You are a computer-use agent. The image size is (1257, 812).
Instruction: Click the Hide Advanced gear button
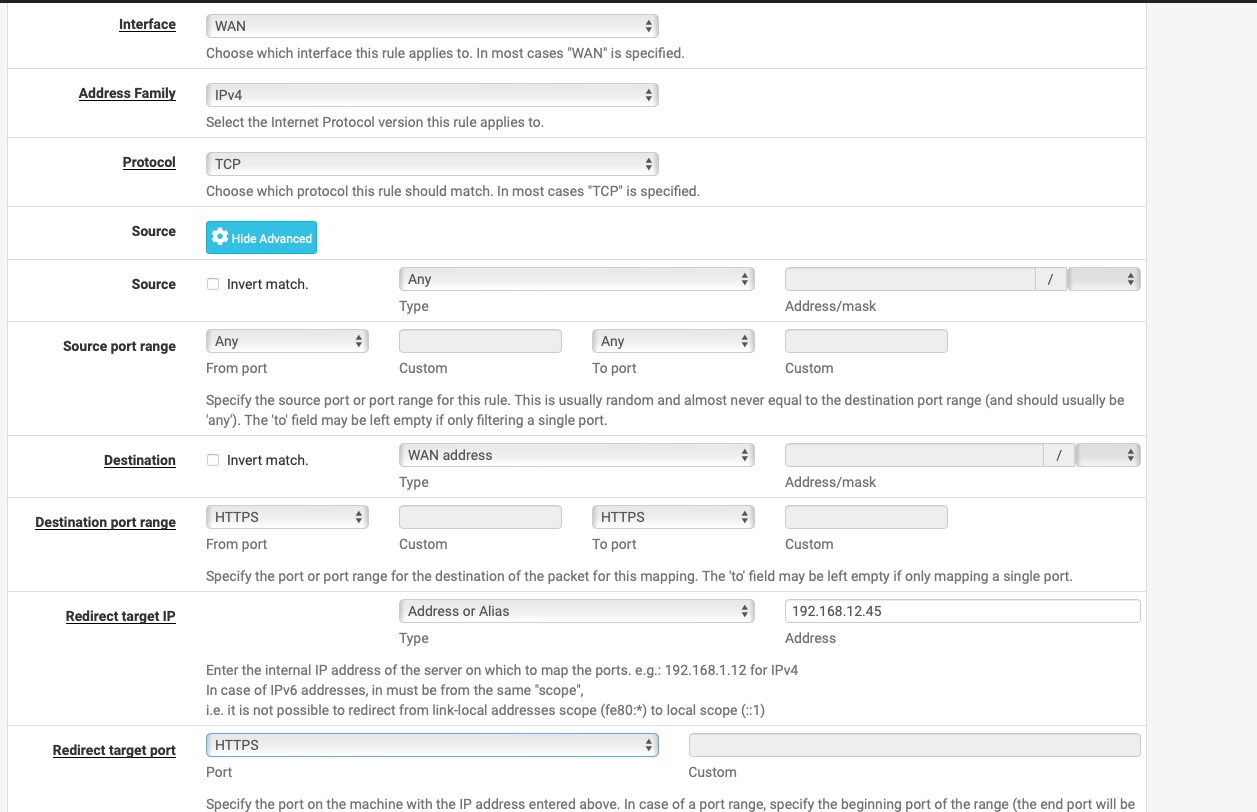261,238
